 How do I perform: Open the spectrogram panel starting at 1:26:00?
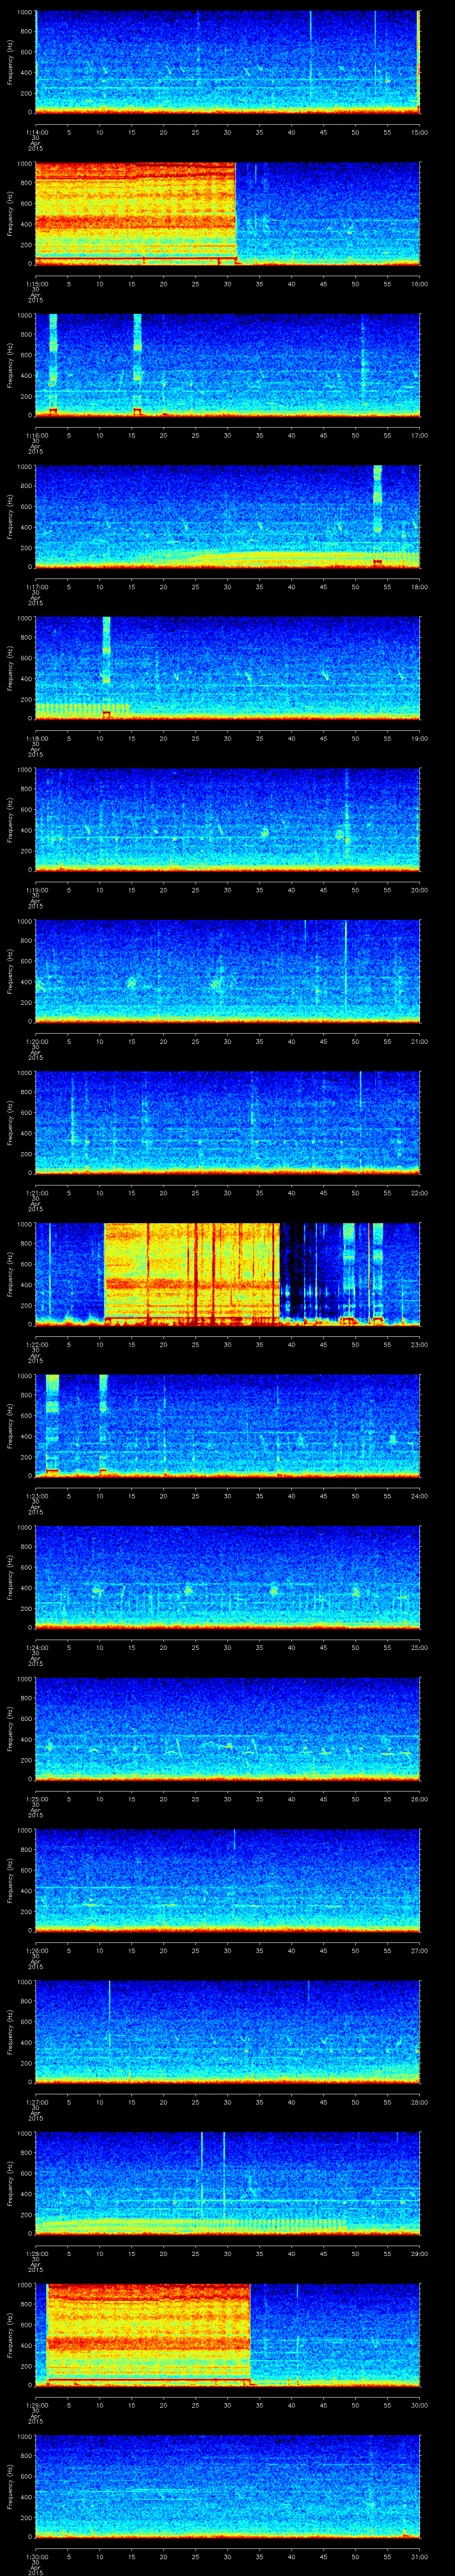click(228, 1879)
